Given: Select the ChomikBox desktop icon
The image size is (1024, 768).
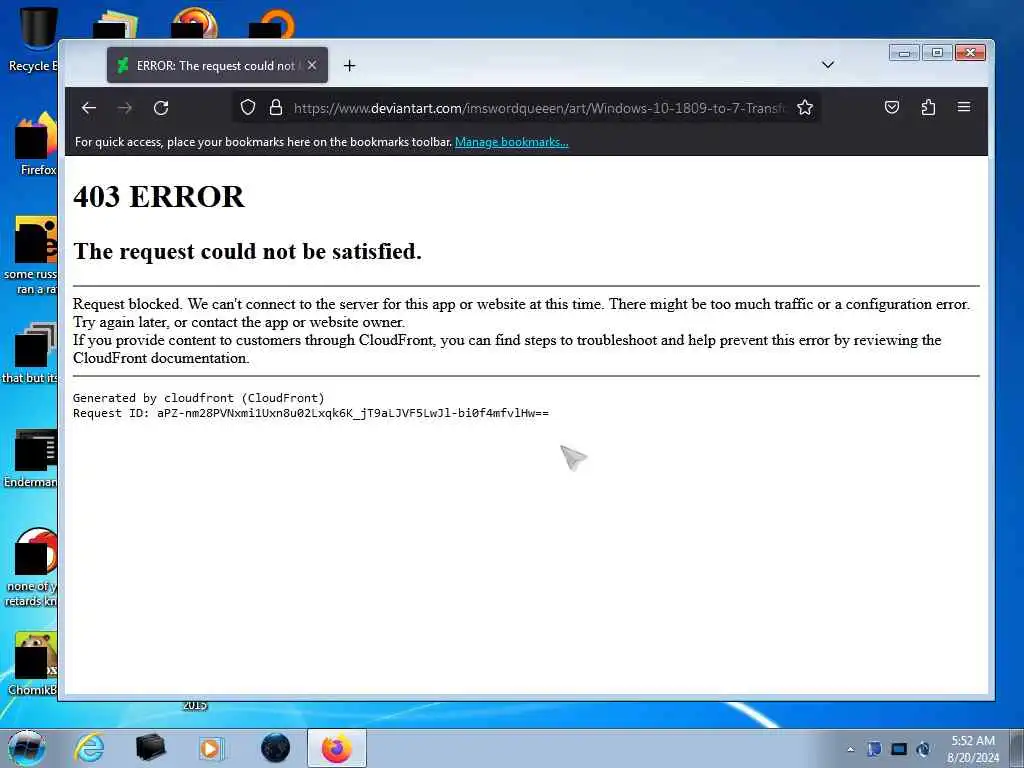Looking at the screenshot, I should [33, 663].
